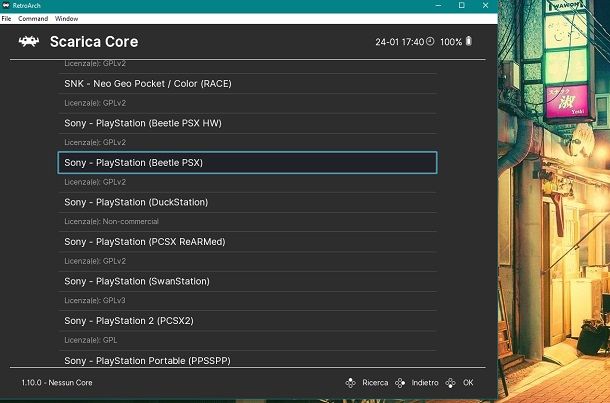The image size is (610, 403).
Task: Click OK button label in footer
Action: (468, 383)
